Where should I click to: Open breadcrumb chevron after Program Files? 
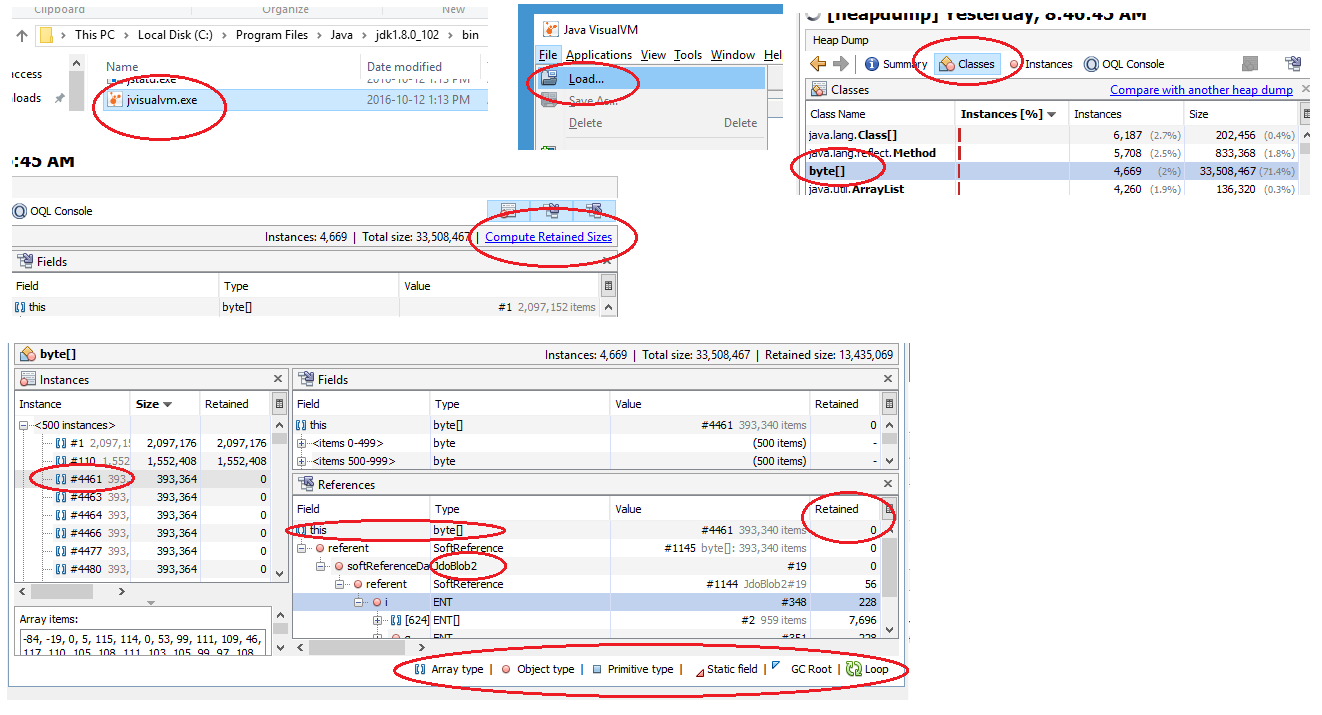coord(320,35)
